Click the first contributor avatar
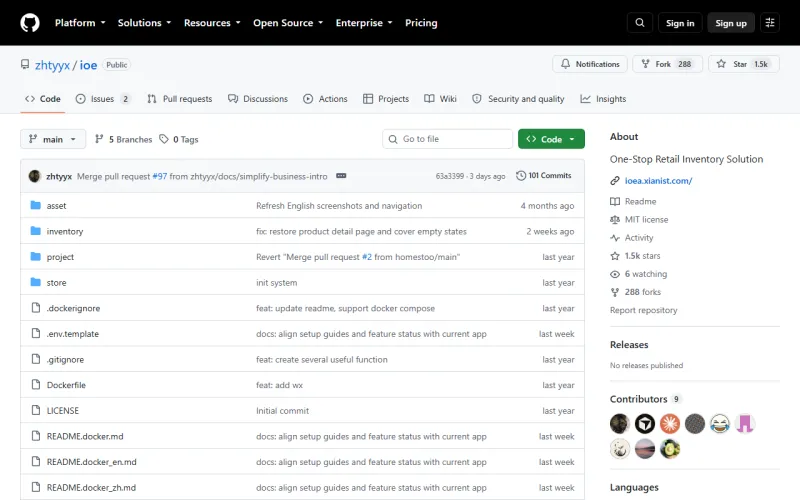This screenshot has width=800, height=500. [619, 423]
